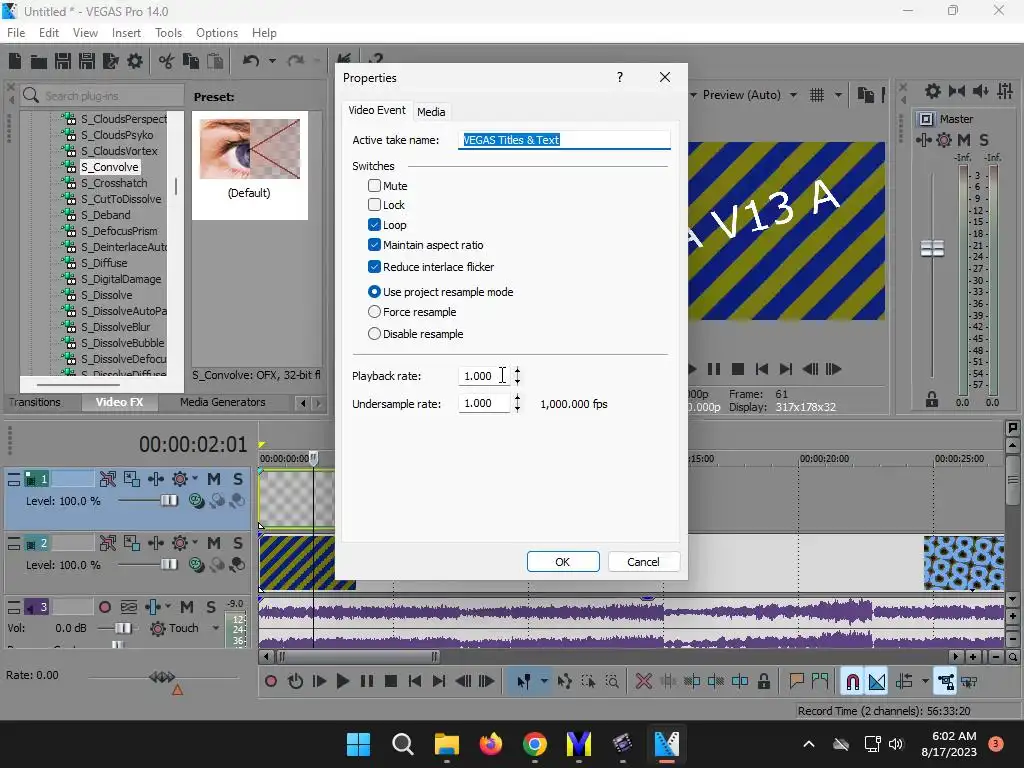Click the Record button in transport bar
The height and width of the screenshot is (768, 1024).
pos(270,682)
